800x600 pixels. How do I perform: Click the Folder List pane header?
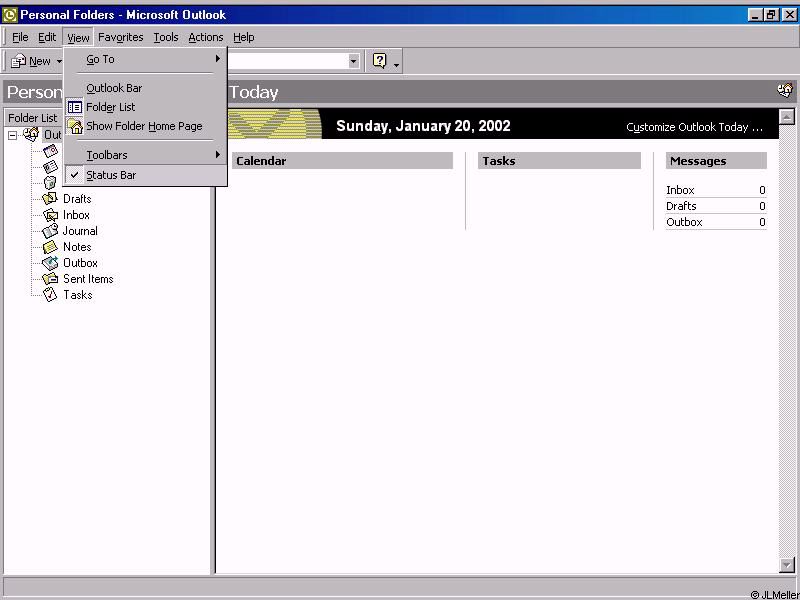click(x=33, y=118)
